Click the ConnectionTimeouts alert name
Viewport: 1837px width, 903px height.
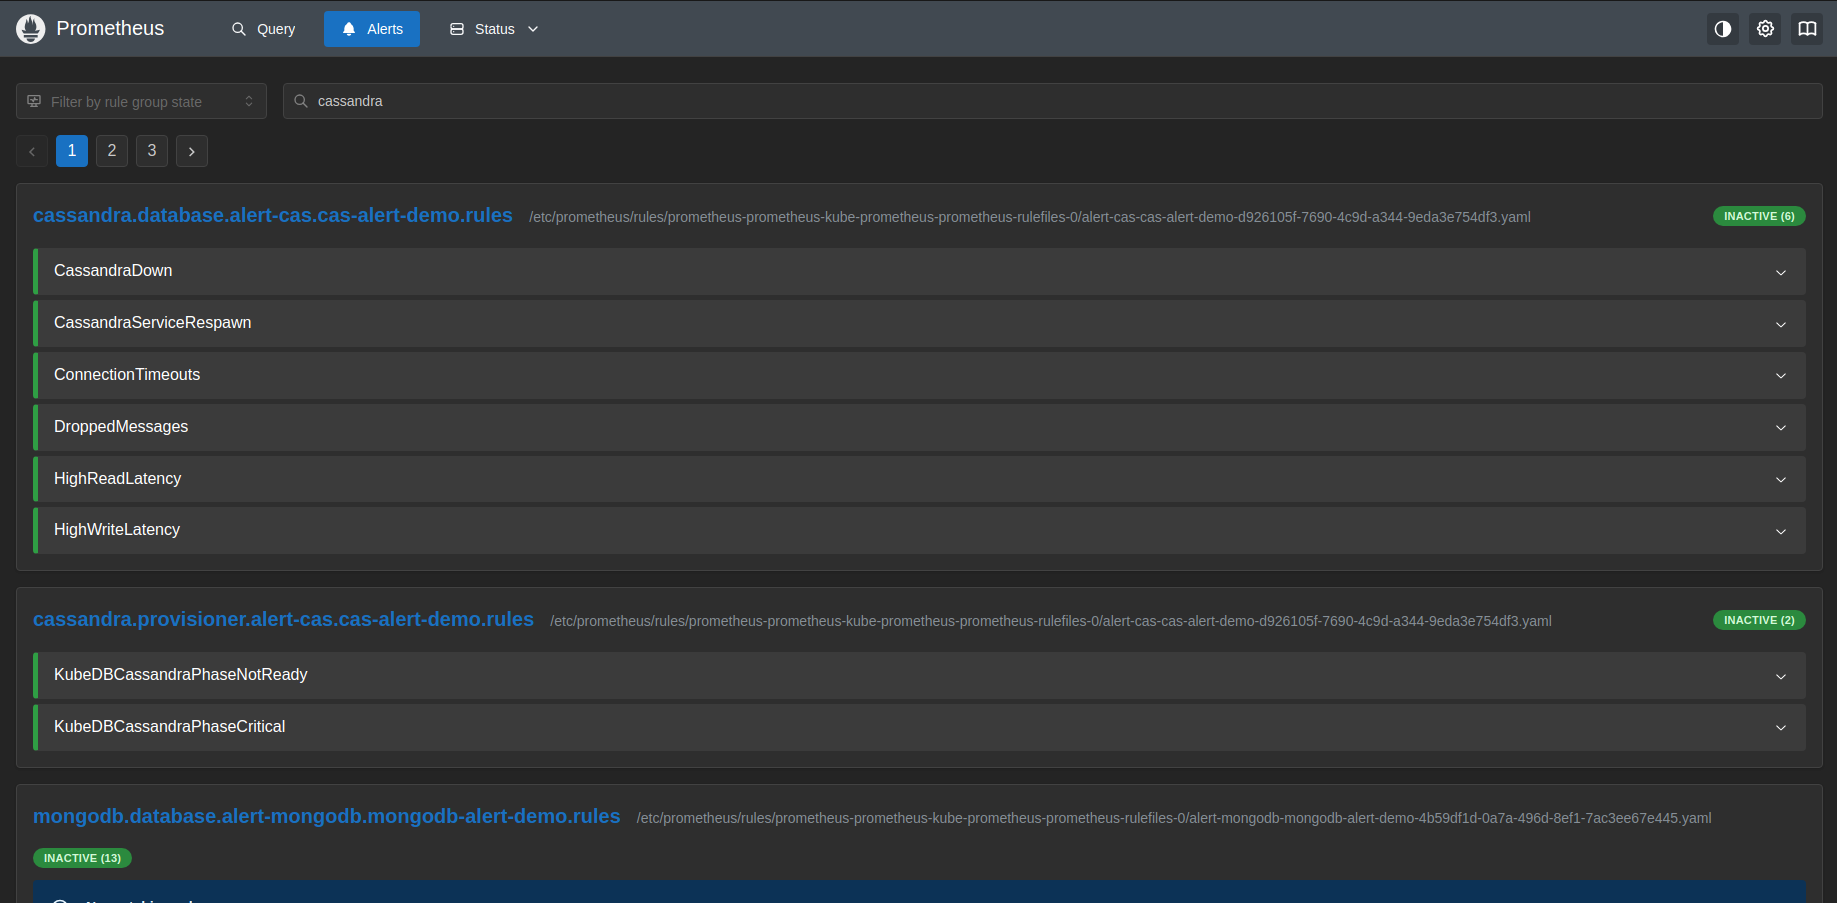[127, 375]
